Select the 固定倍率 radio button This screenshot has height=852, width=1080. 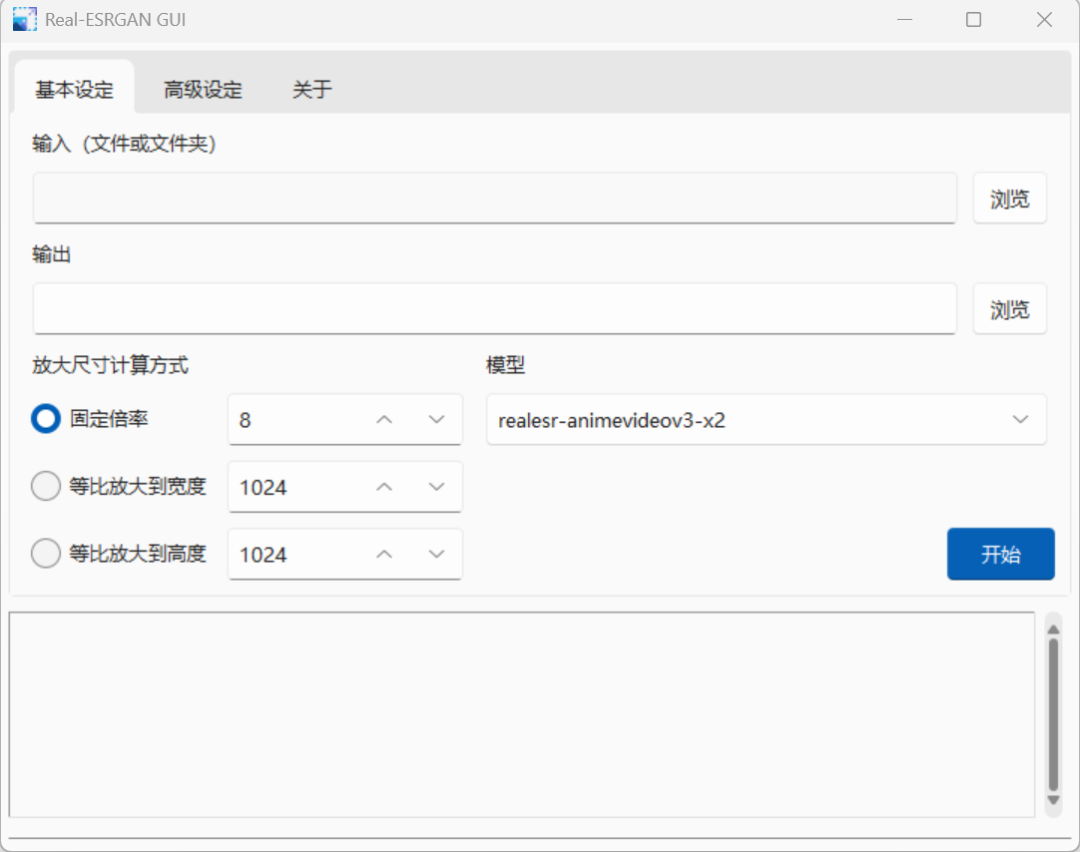click(45, 419)
